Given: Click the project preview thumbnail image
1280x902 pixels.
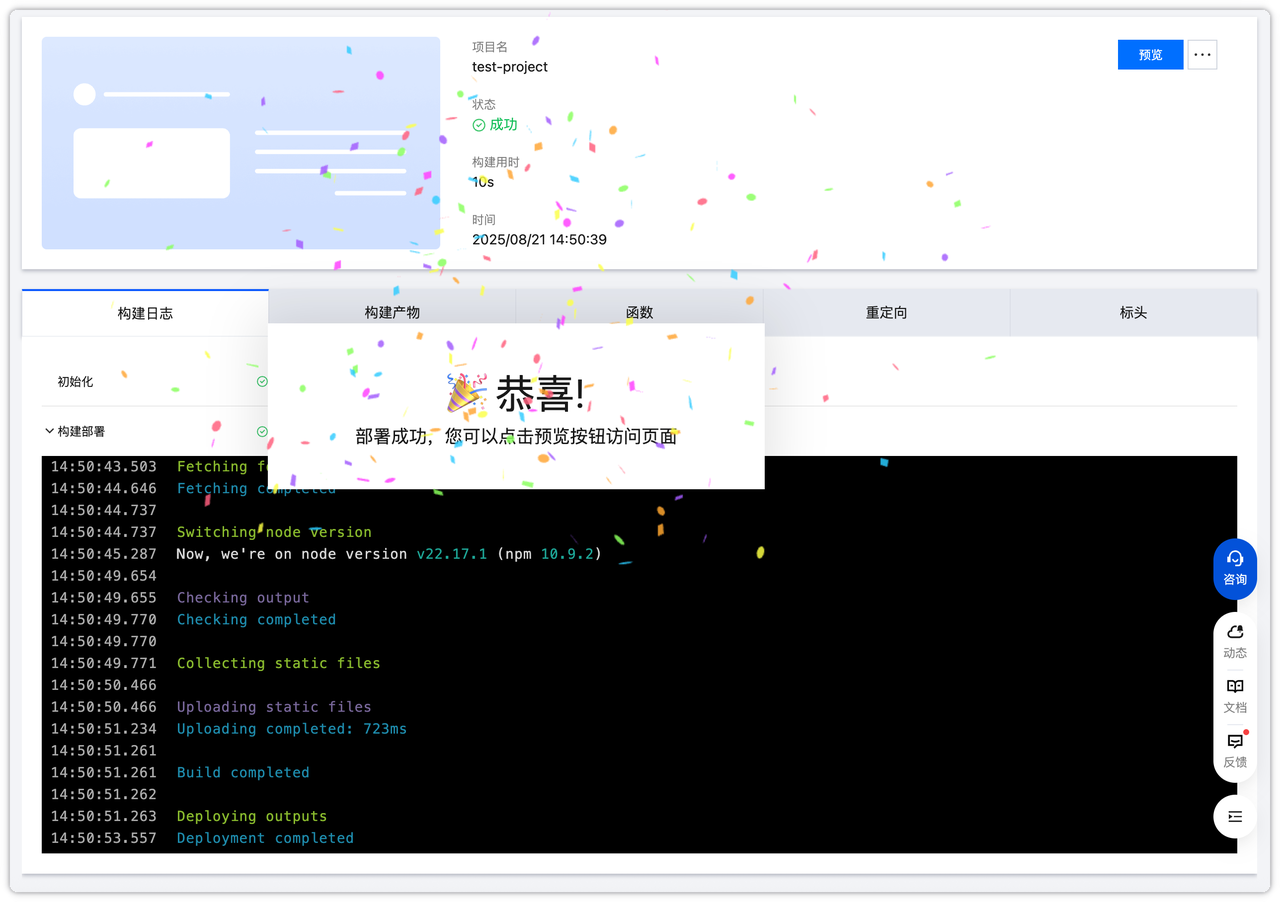Looking at the screenshot, I should [240, 143].
